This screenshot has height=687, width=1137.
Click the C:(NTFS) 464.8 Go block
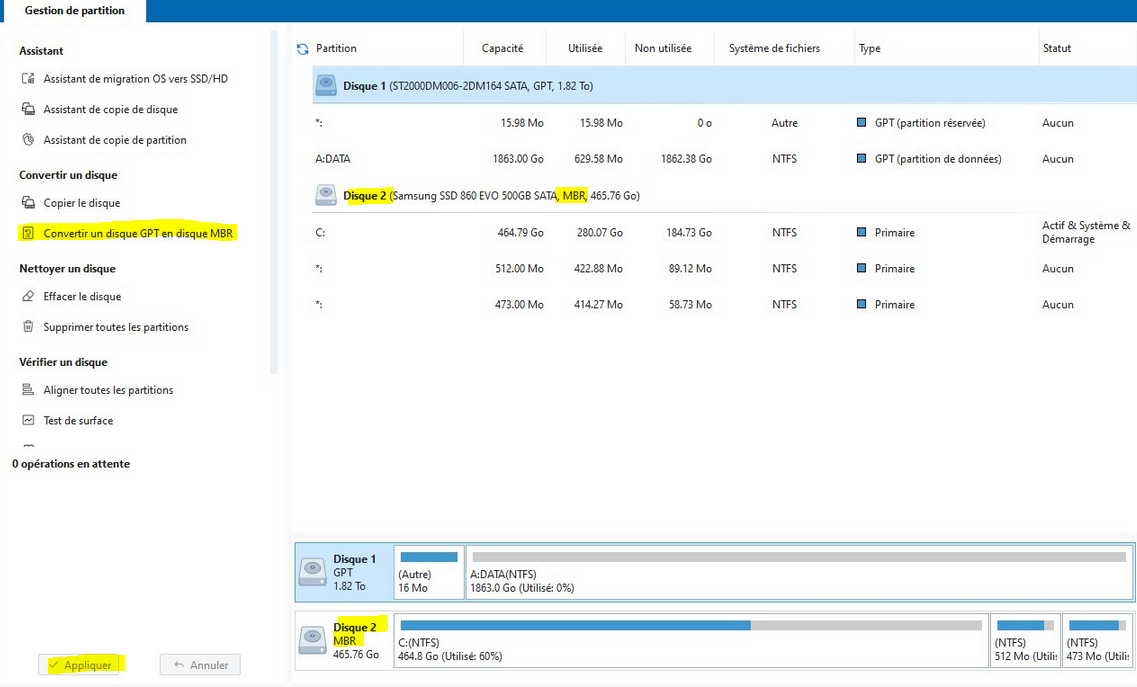pos(691,640)
